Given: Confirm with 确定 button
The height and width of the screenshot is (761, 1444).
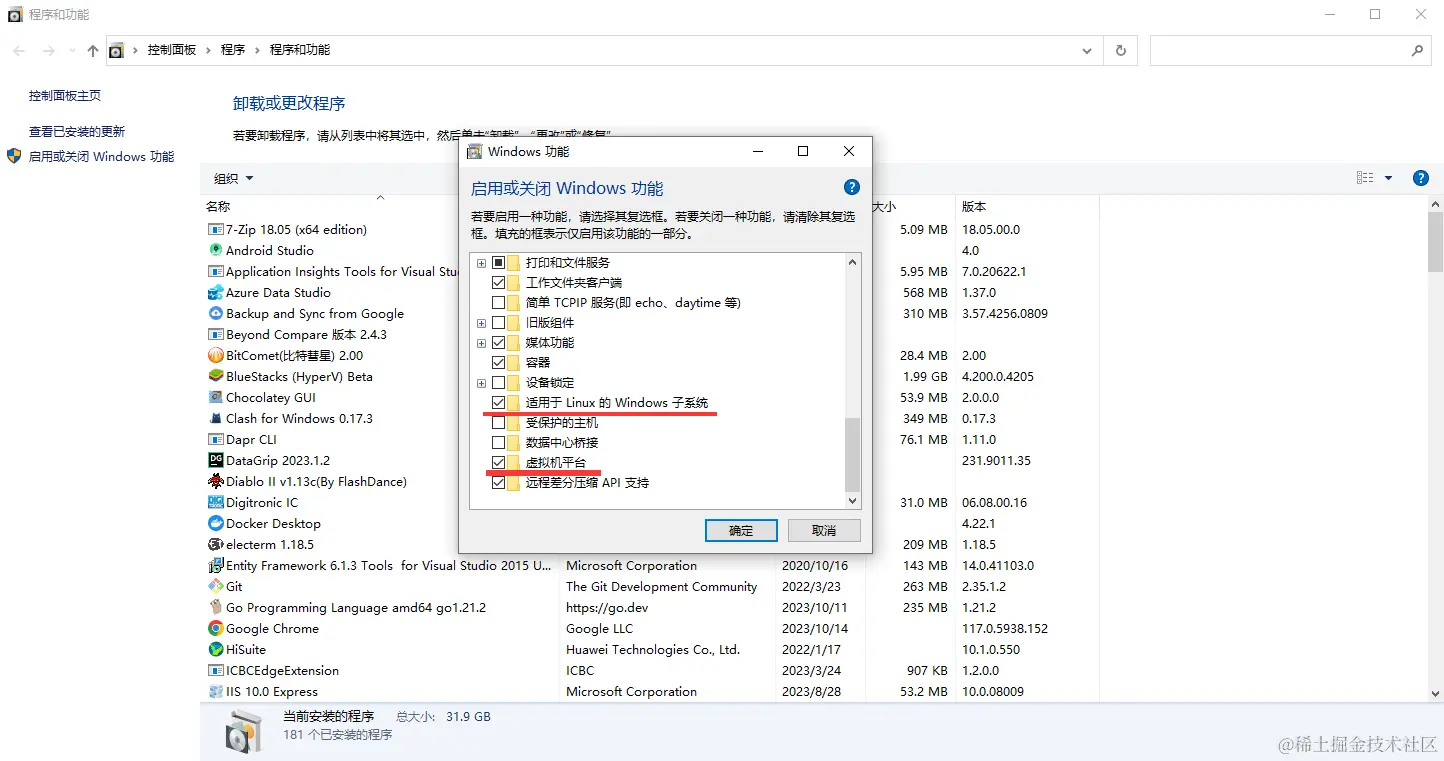Looking at the screenshot, I should pyautogui.click(x=741, y=530).
